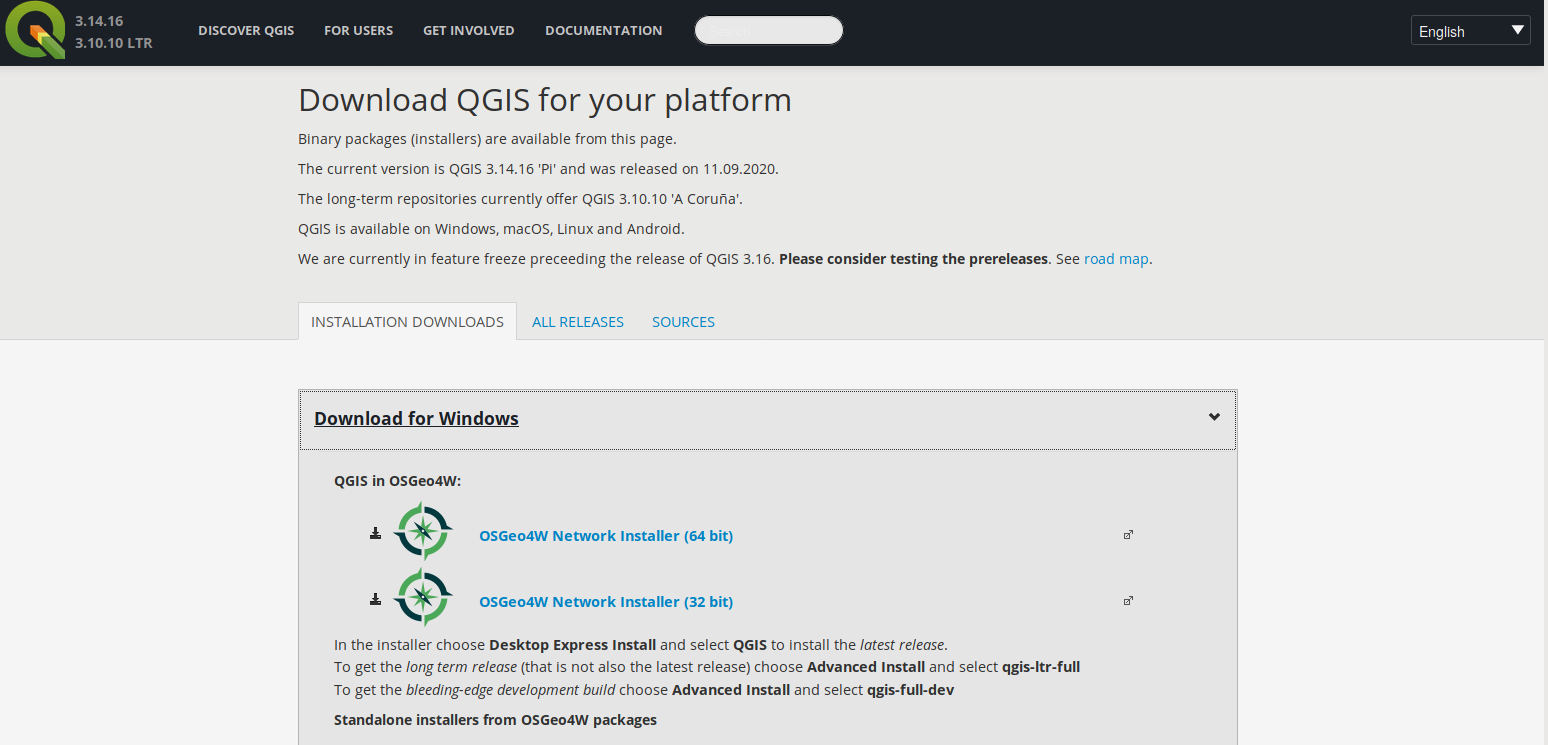Click the Desktop Express Install text
Viewport: 1548px width, 745px height.
pyautogui.click(x=572, y=645)
